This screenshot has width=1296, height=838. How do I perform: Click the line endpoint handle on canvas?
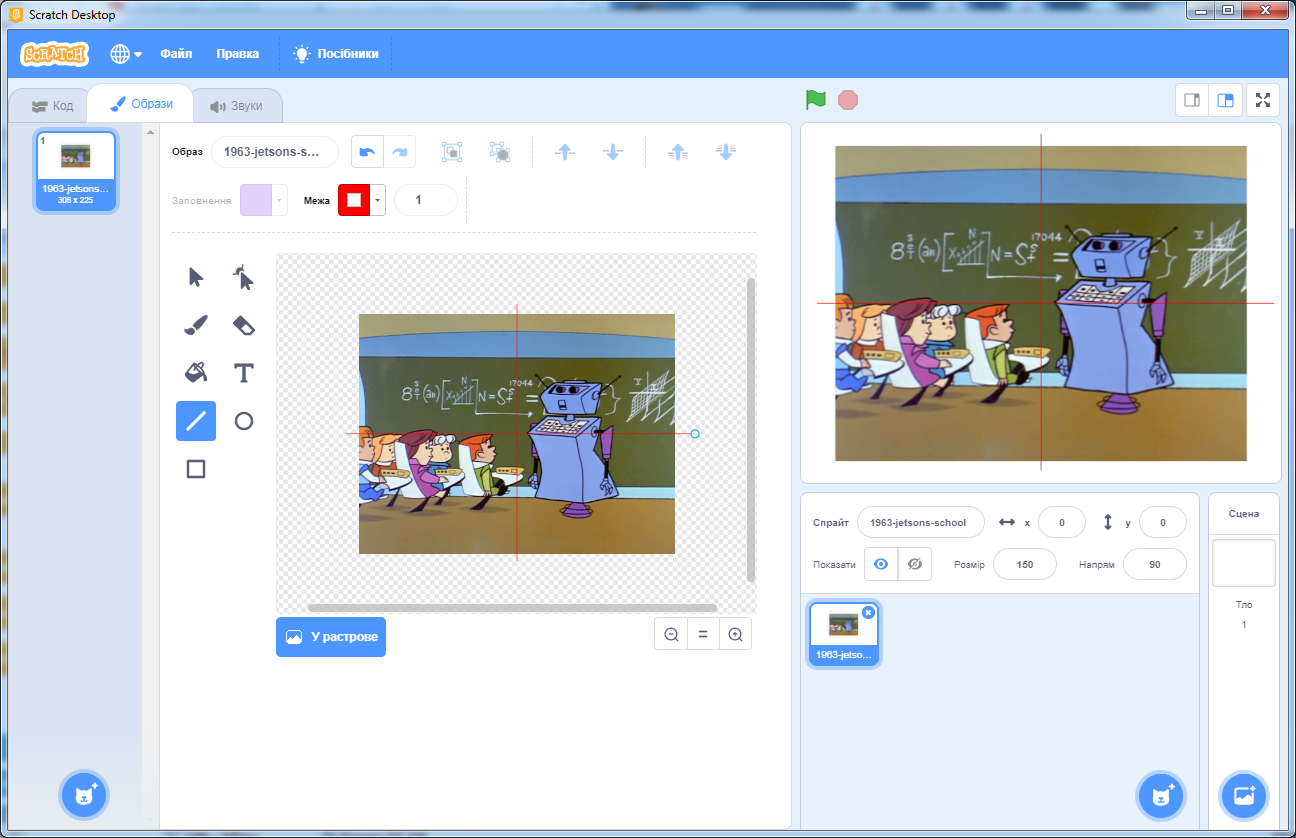[x=695, y=433]
